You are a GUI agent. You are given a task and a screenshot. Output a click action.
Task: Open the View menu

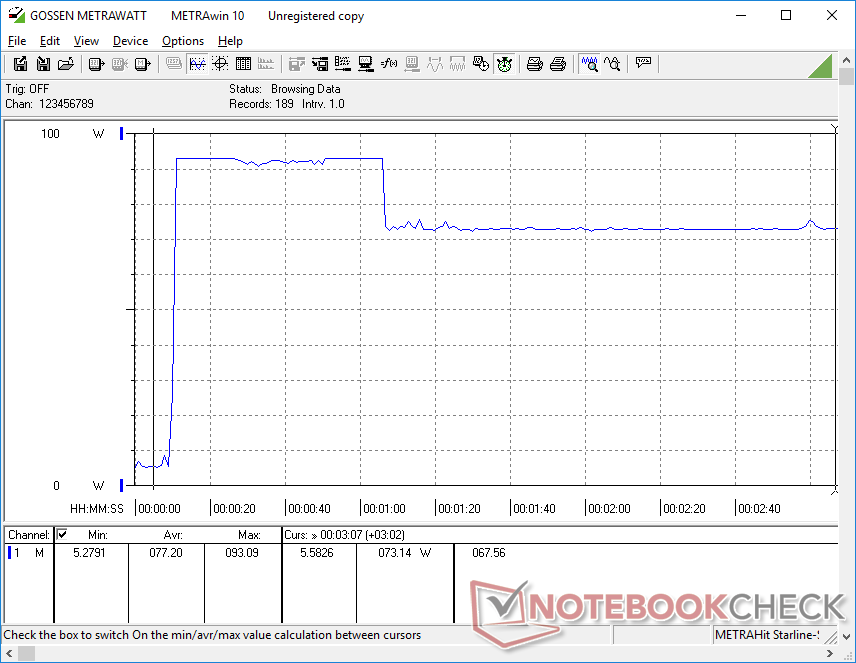click(86, 41)
